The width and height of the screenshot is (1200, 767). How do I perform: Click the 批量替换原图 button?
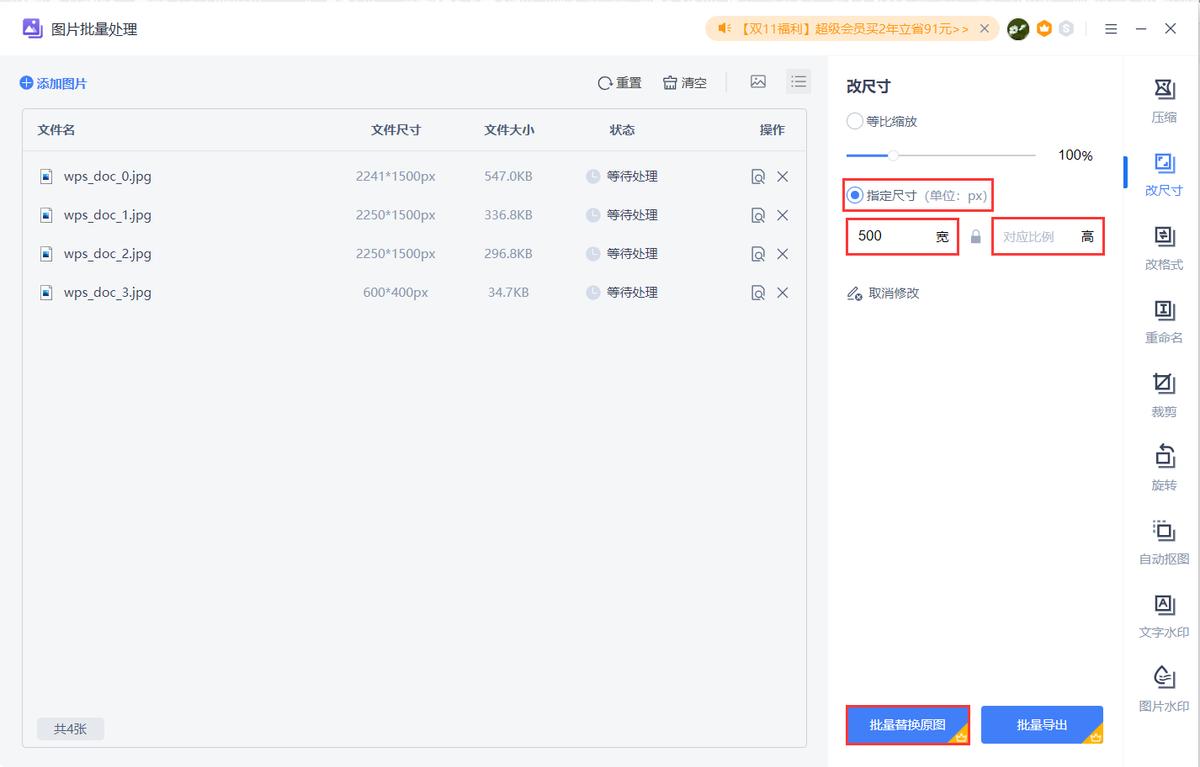tap(906, 724)
